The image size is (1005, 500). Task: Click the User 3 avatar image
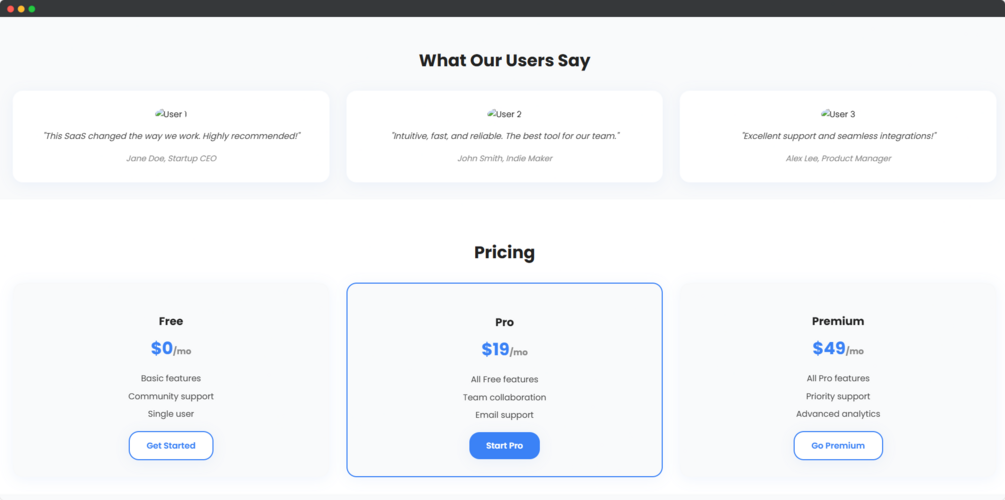[838, 114]
